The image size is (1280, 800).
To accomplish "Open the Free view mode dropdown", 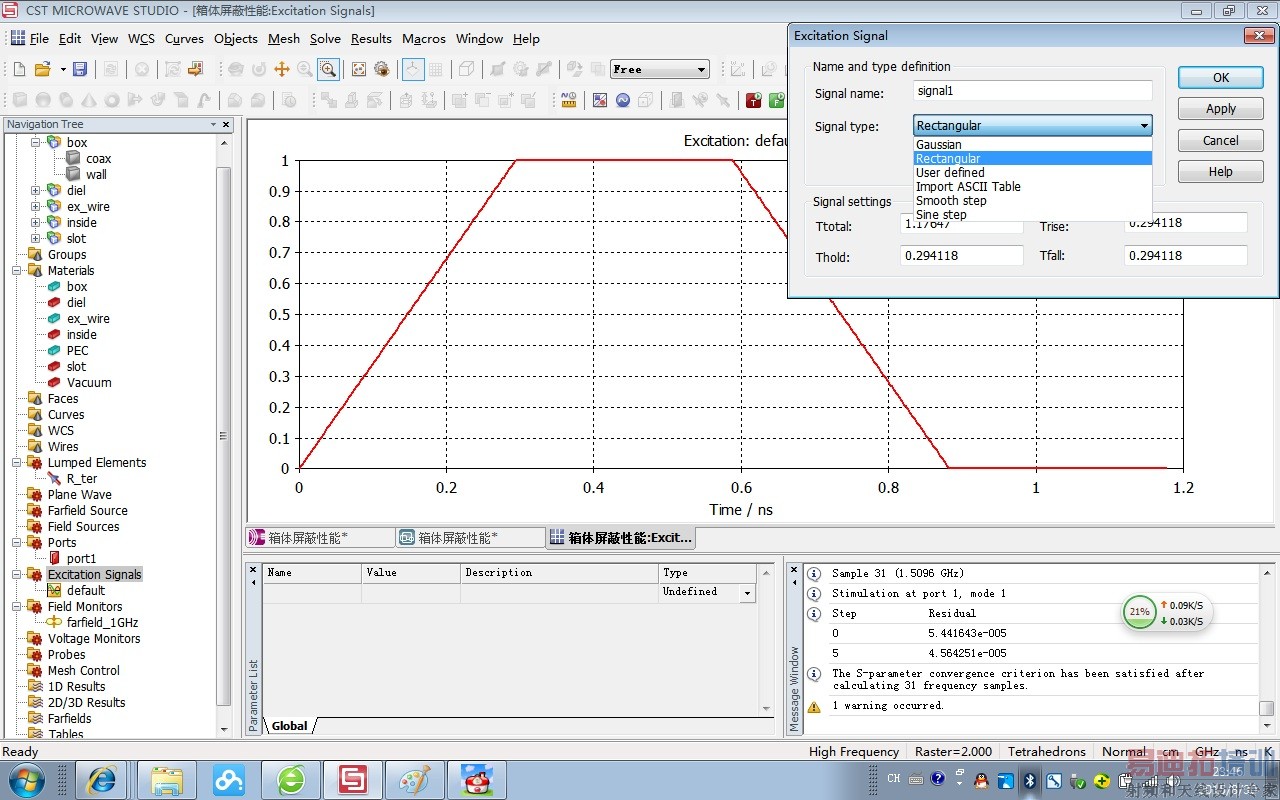I will (701, 69).
